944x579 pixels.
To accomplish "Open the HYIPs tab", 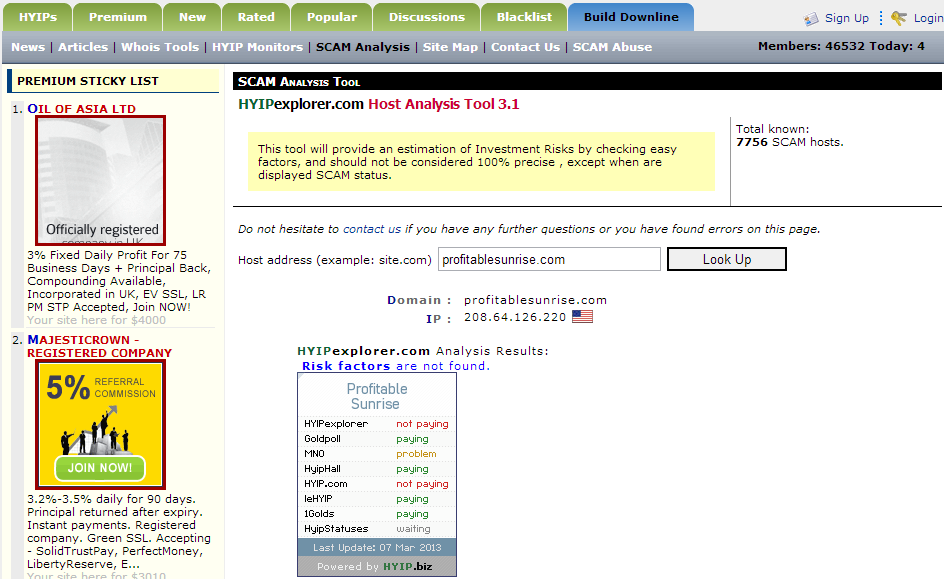I will tap(37, 17).
